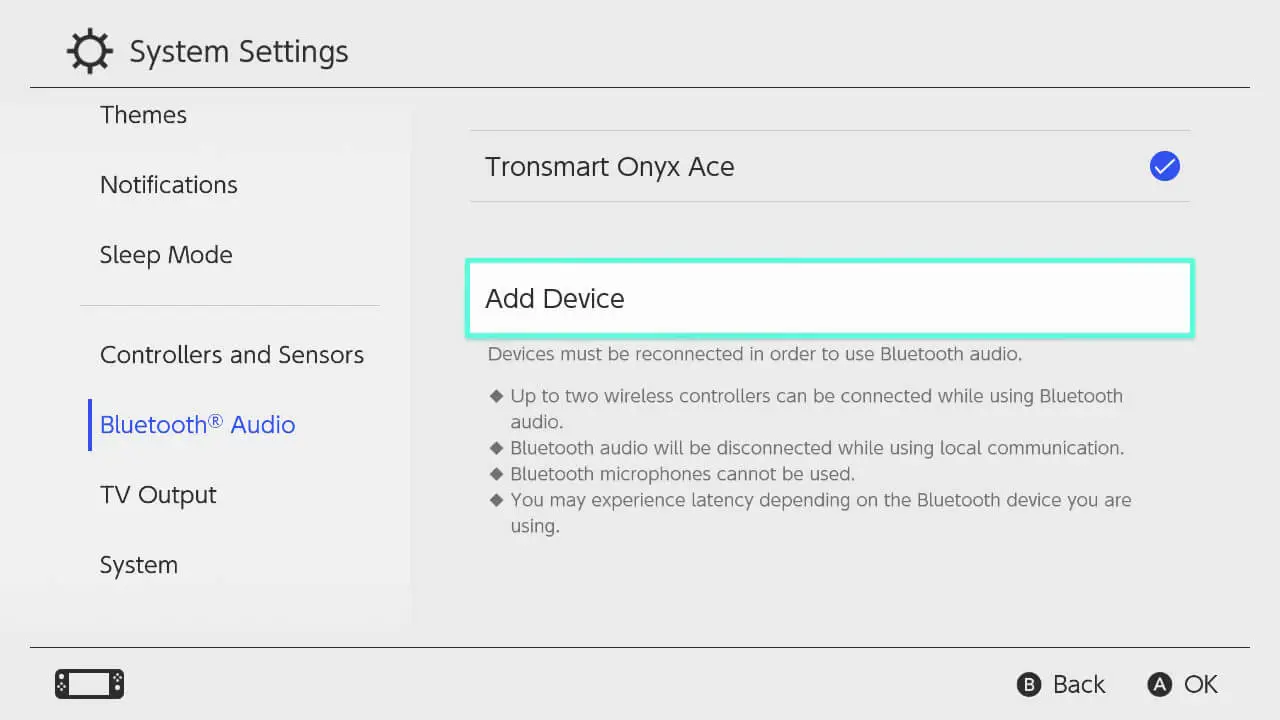Switch to TV Output settings
Viewport: 1280px width, 720px height.
tap(158, 495)
